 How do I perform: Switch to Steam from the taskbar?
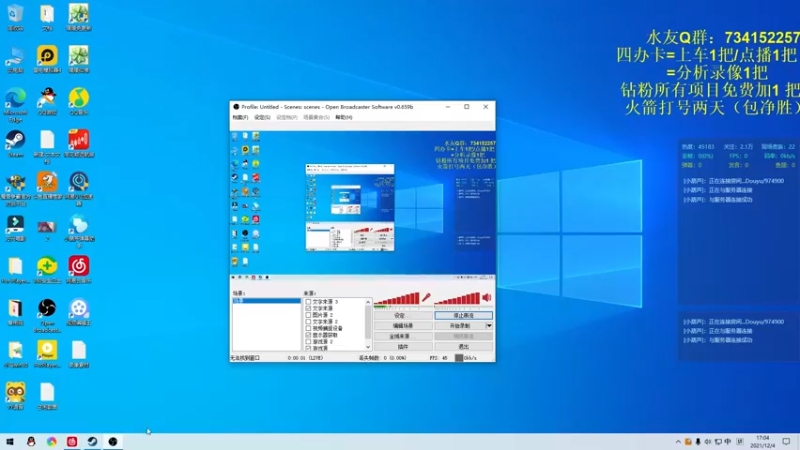click(92, 441)
